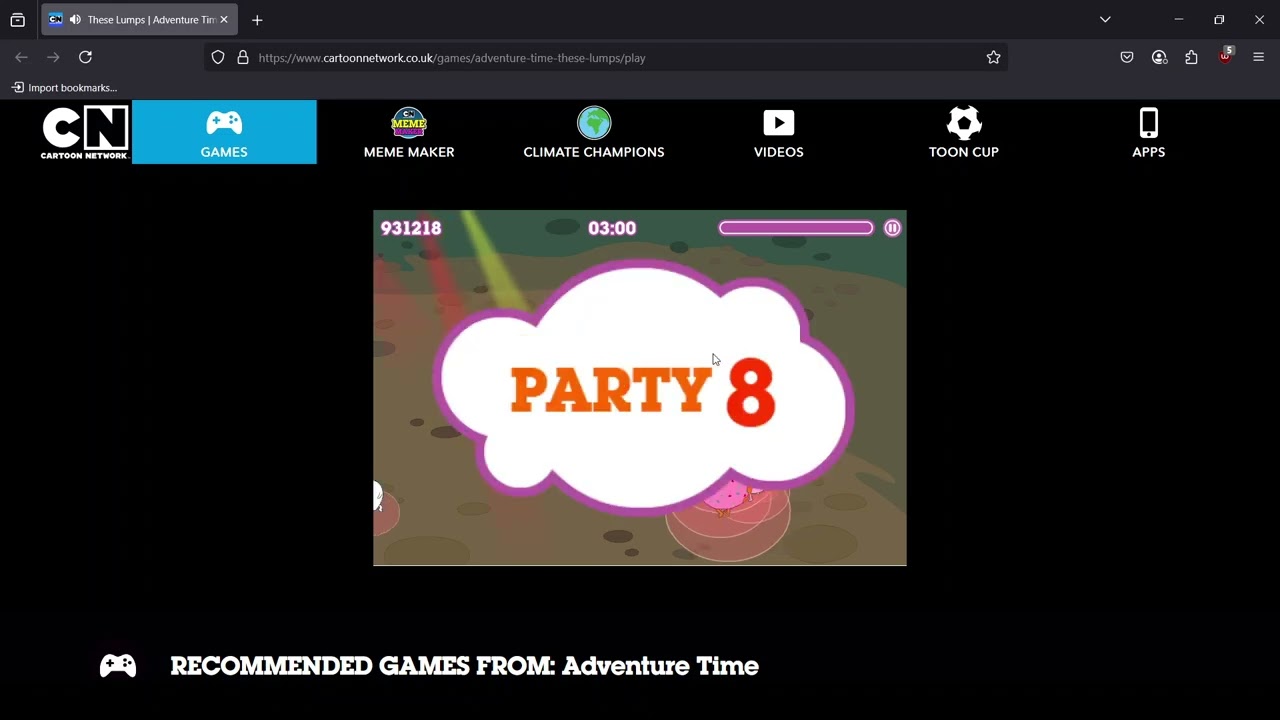Click the Recommended Games from Adventure Time heading

coord(464,666)
